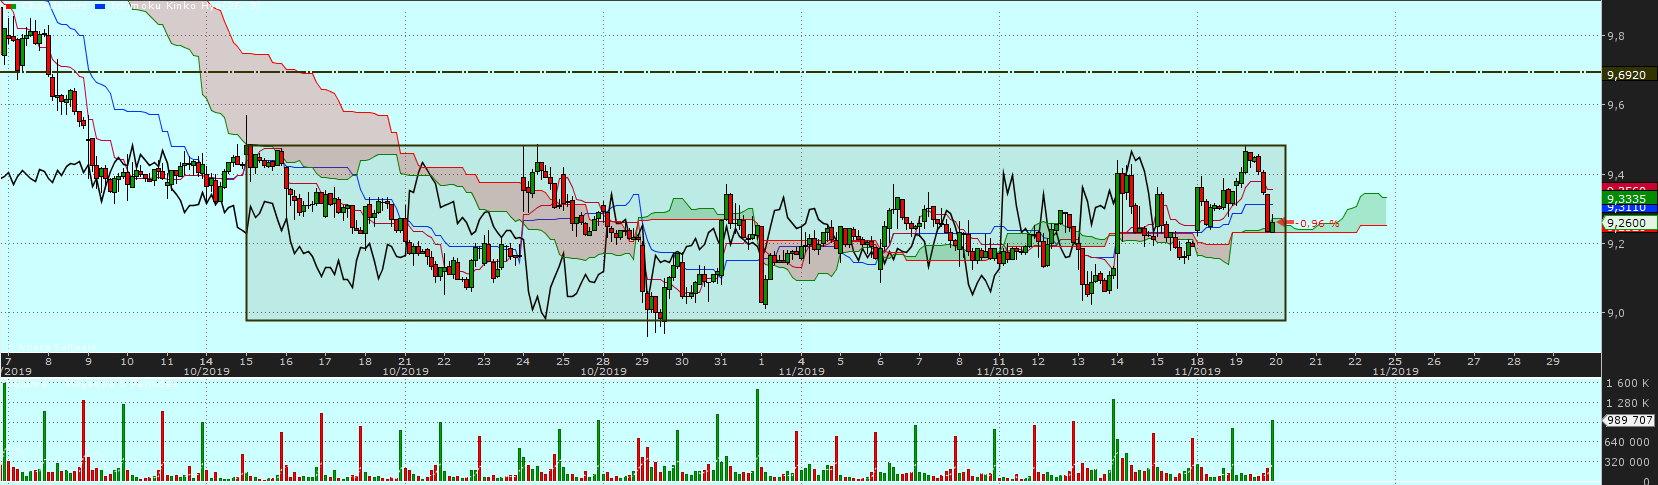Select the Chandeliers series label

click(54, 5)
